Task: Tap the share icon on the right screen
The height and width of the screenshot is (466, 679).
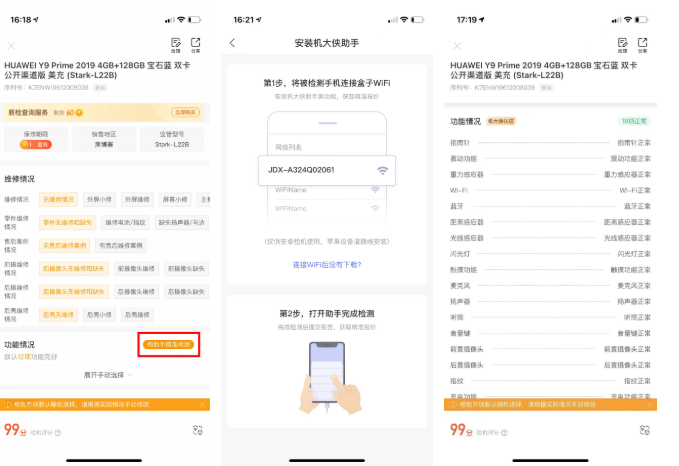Action: tap(642, 45)
